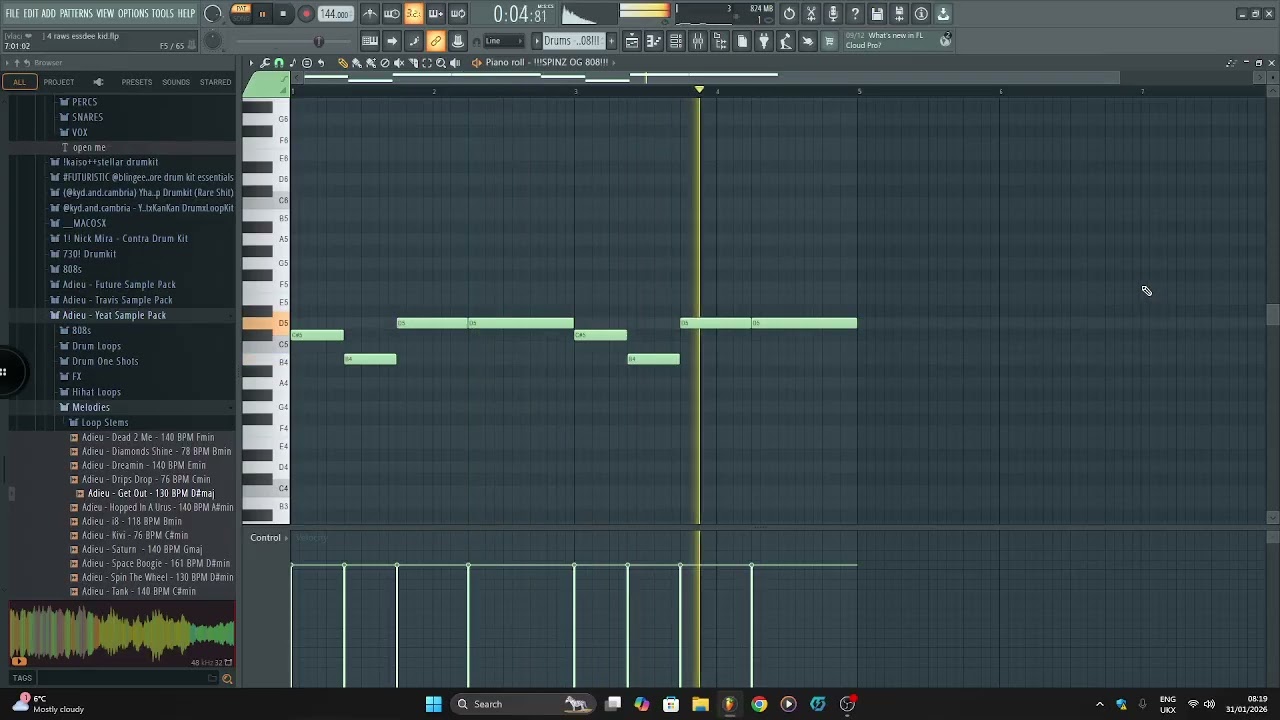Select the STARRED browser tab
This screenshot has width=1280, height=720.
215,82
